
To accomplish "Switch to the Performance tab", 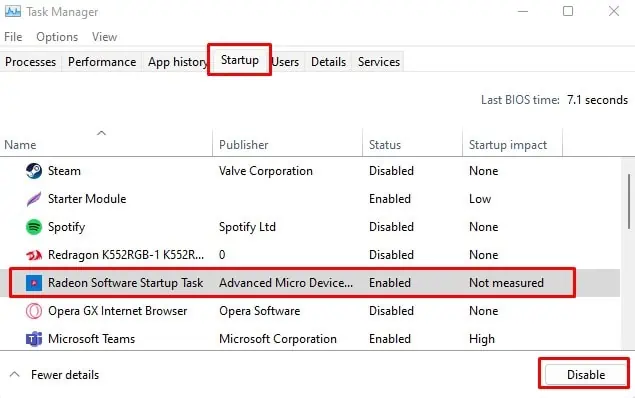I will [102, 62].
